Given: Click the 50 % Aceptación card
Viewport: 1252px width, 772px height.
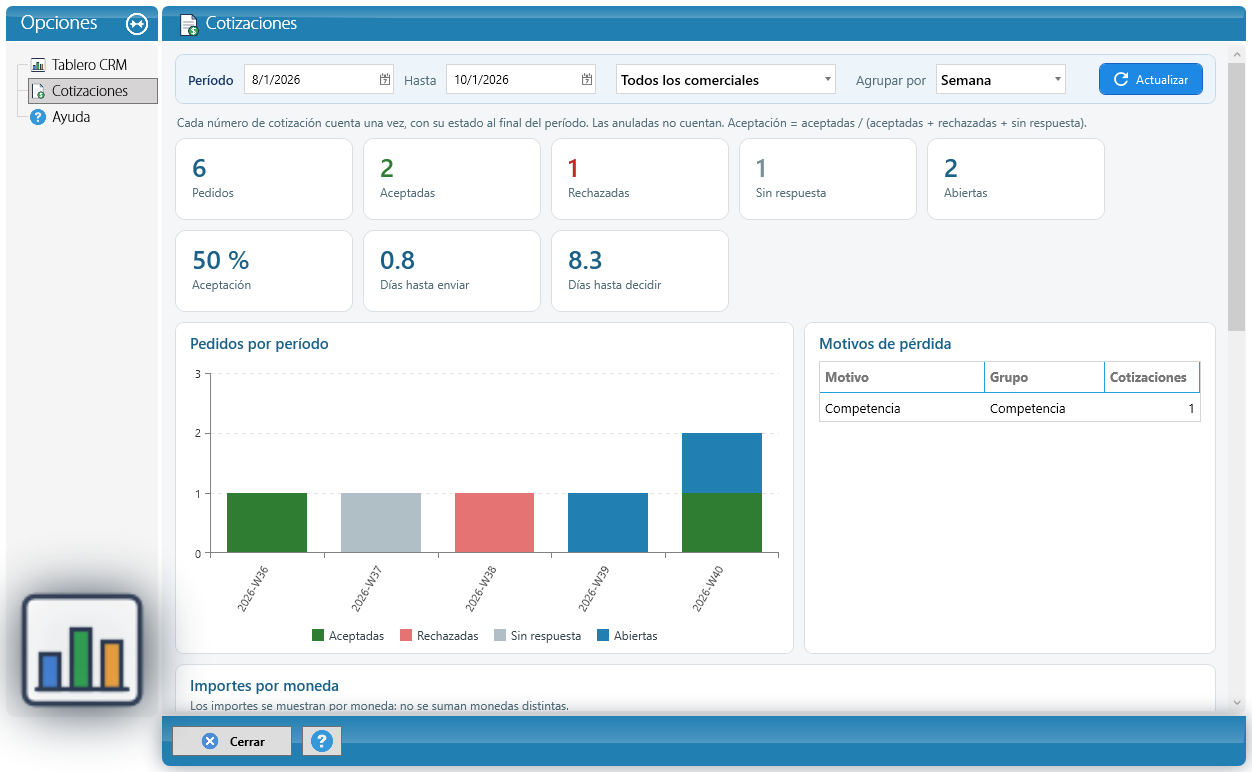Looking at the screenshot, I should pyautogui.click(x=264, y=271).
